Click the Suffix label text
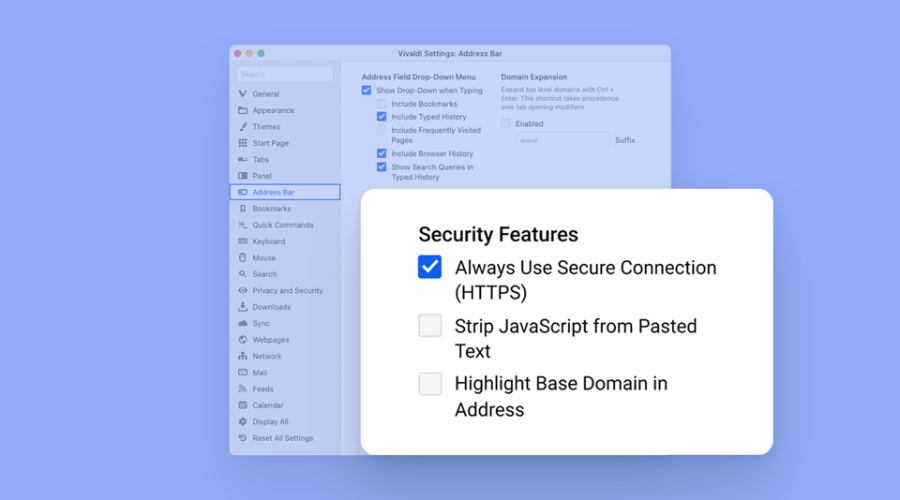The image size is (900, 500). coord(625,140)
